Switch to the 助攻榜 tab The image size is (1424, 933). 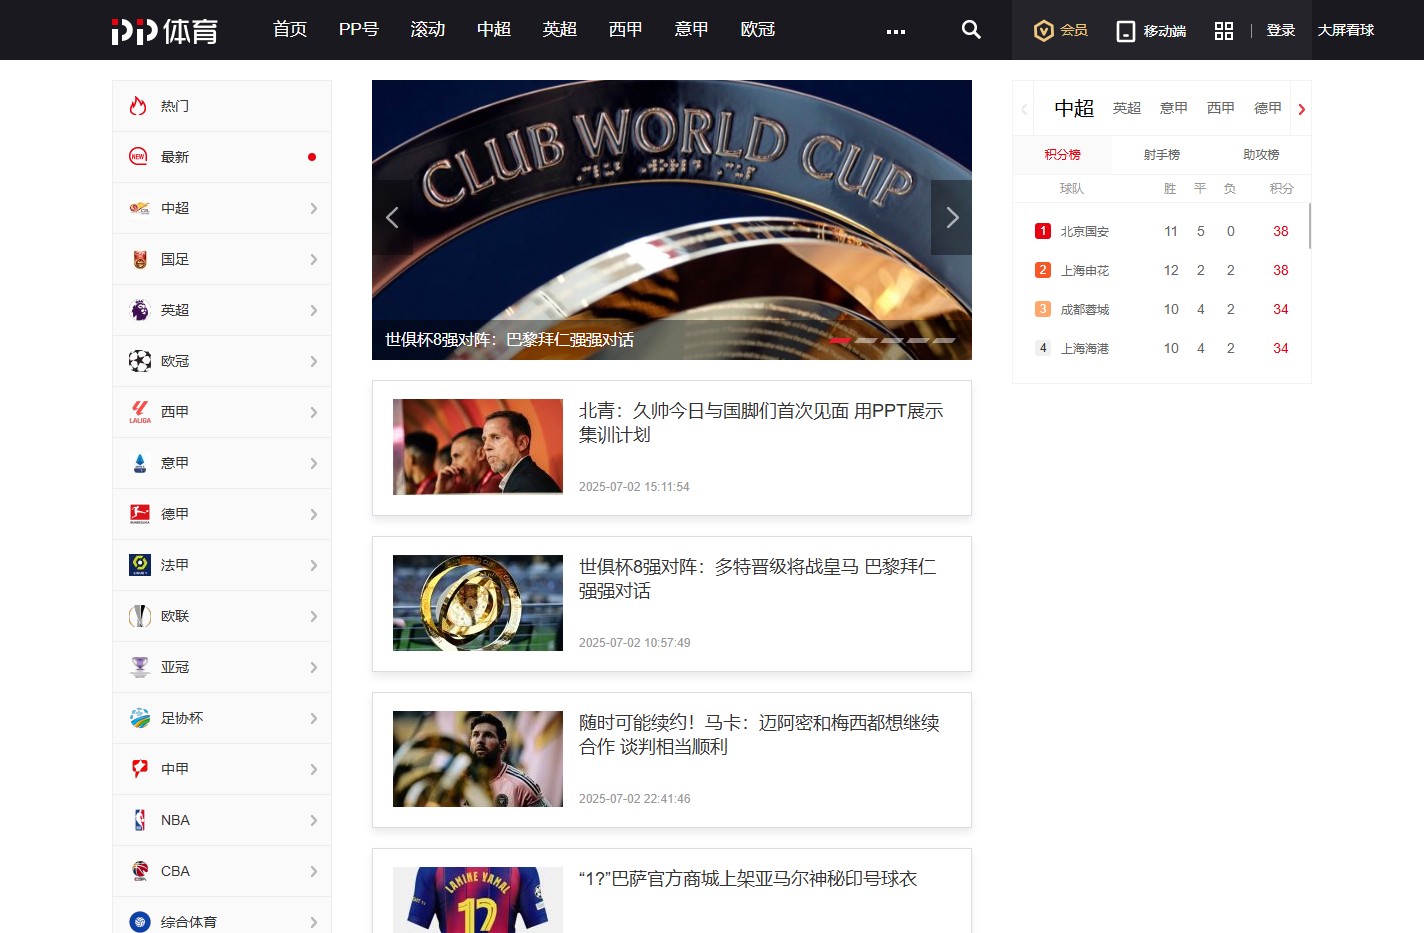pyautogui.click(x=1261, y=155)
